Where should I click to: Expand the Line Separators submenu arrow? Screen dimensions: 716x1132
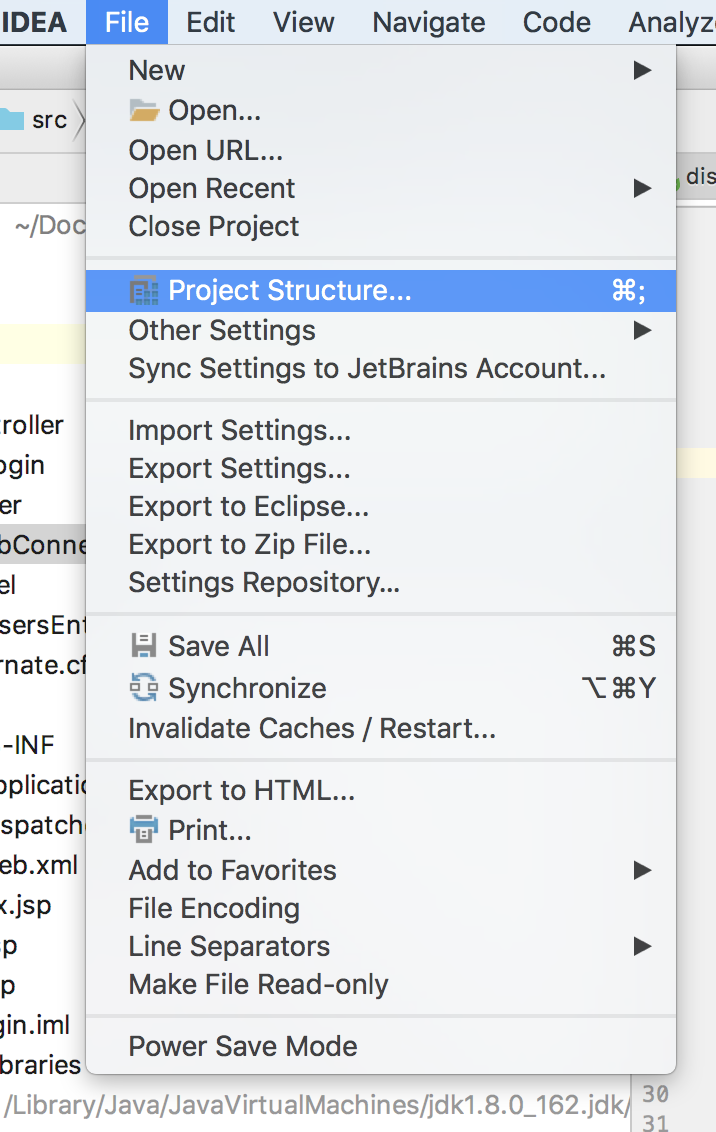click(x=642, y=946)
